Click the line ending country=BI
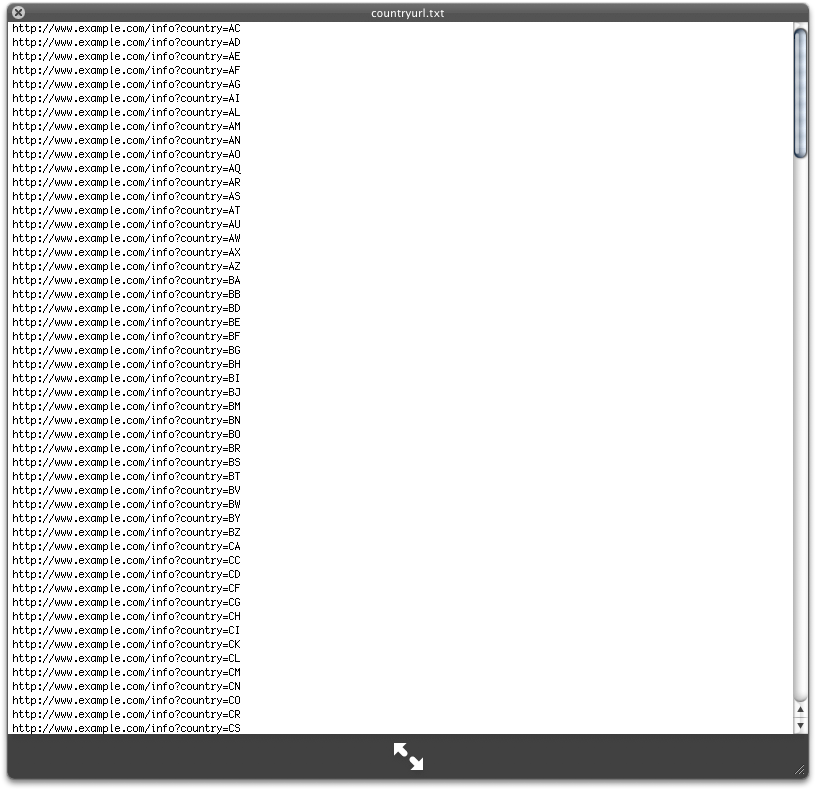 [126, 379]
